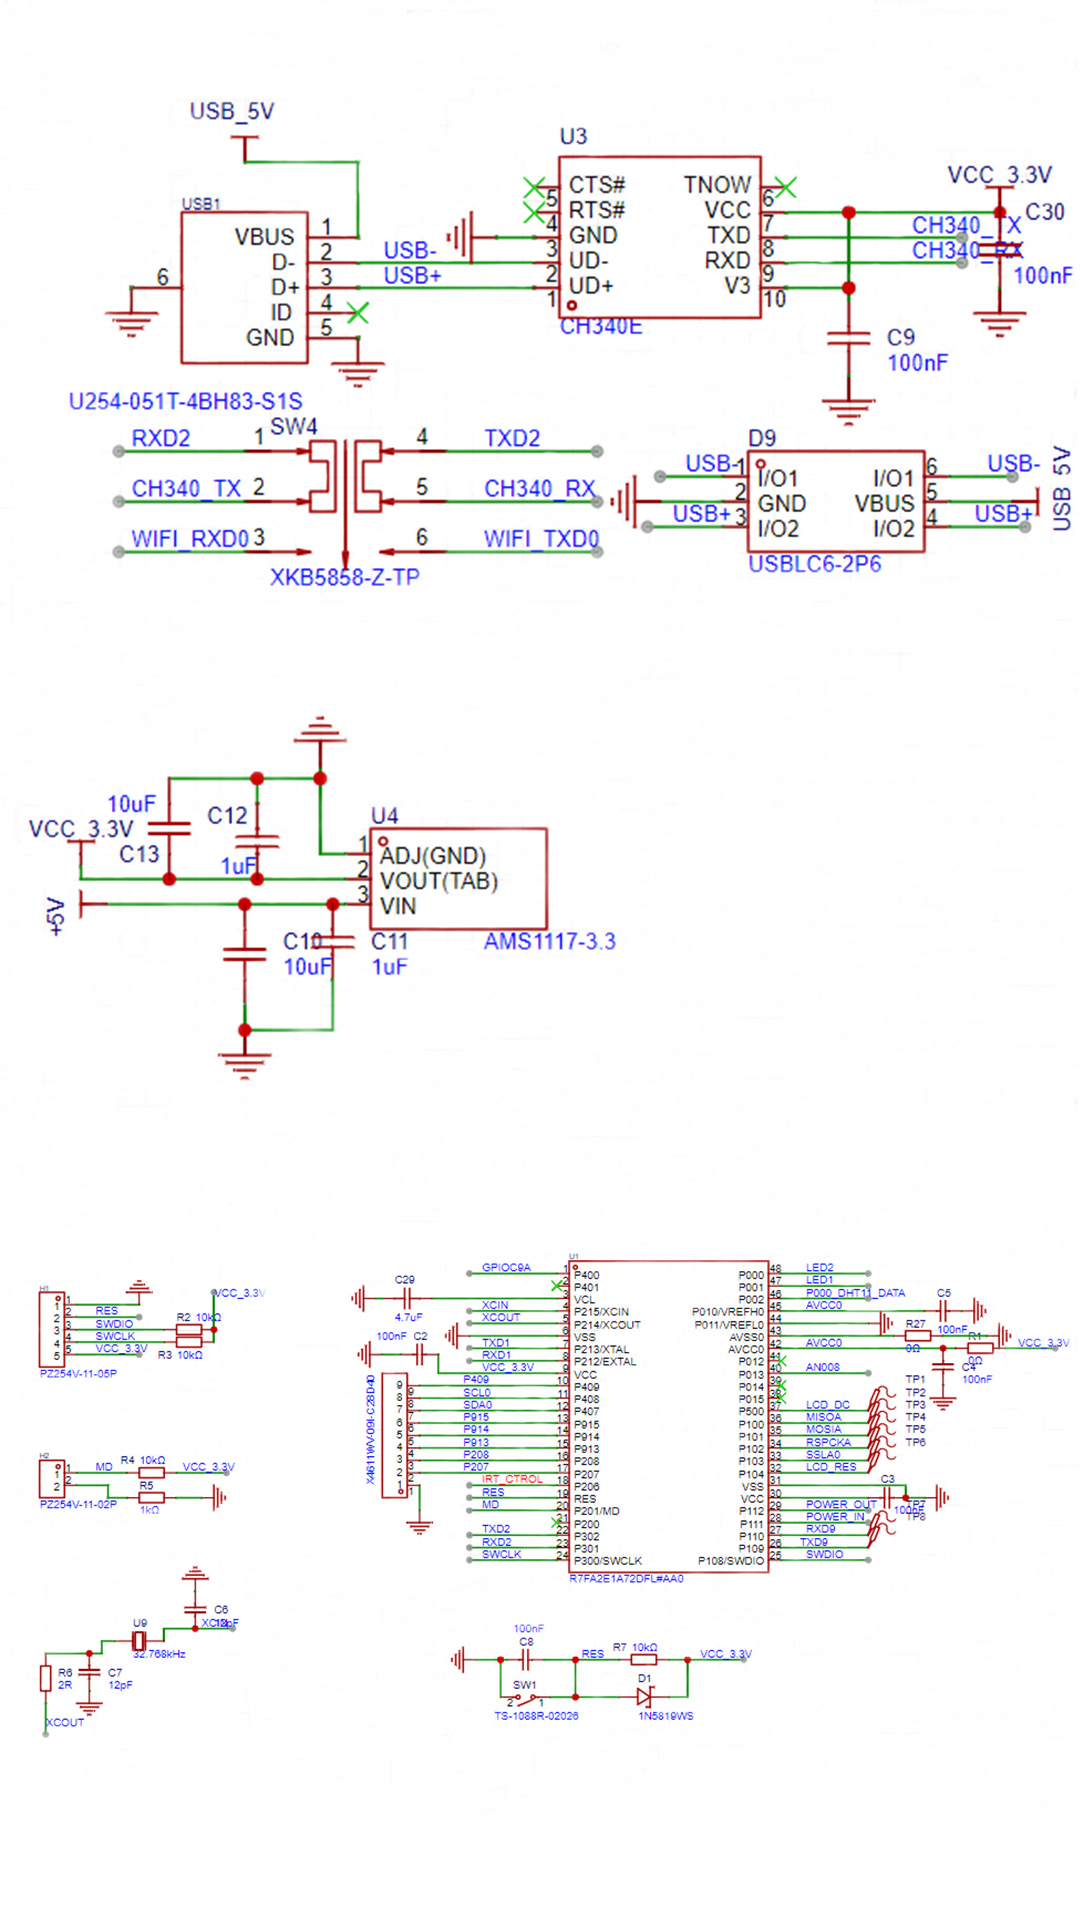The height and width of the screenshot is (1920, 1080).
Task: Select the PZ254V-11-05P header H1
Action: pos(52,1329)
